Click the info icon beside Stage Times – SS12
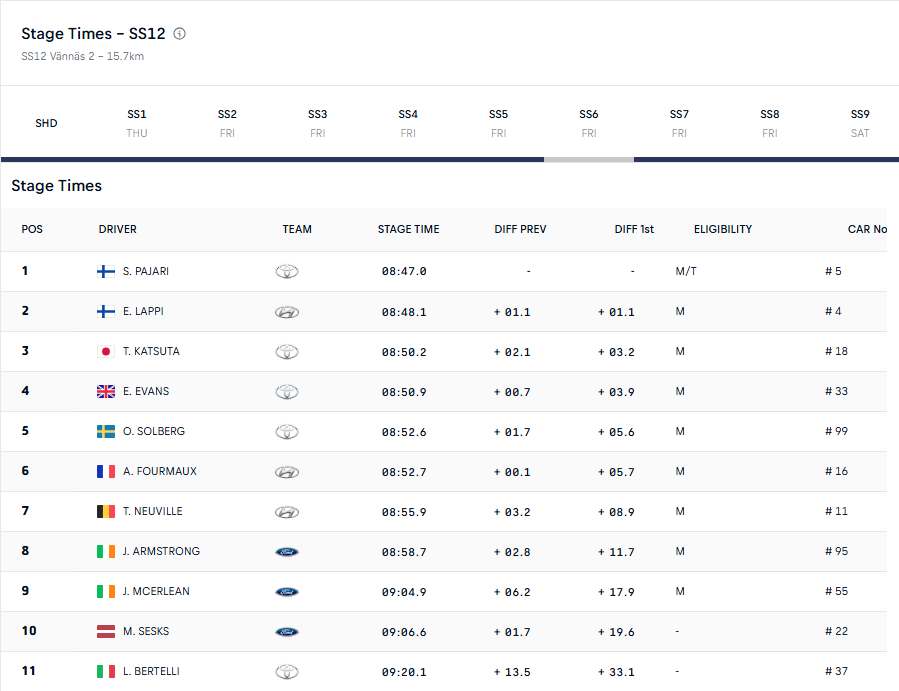This screenshot has height=691, width=899. (179, 34)
